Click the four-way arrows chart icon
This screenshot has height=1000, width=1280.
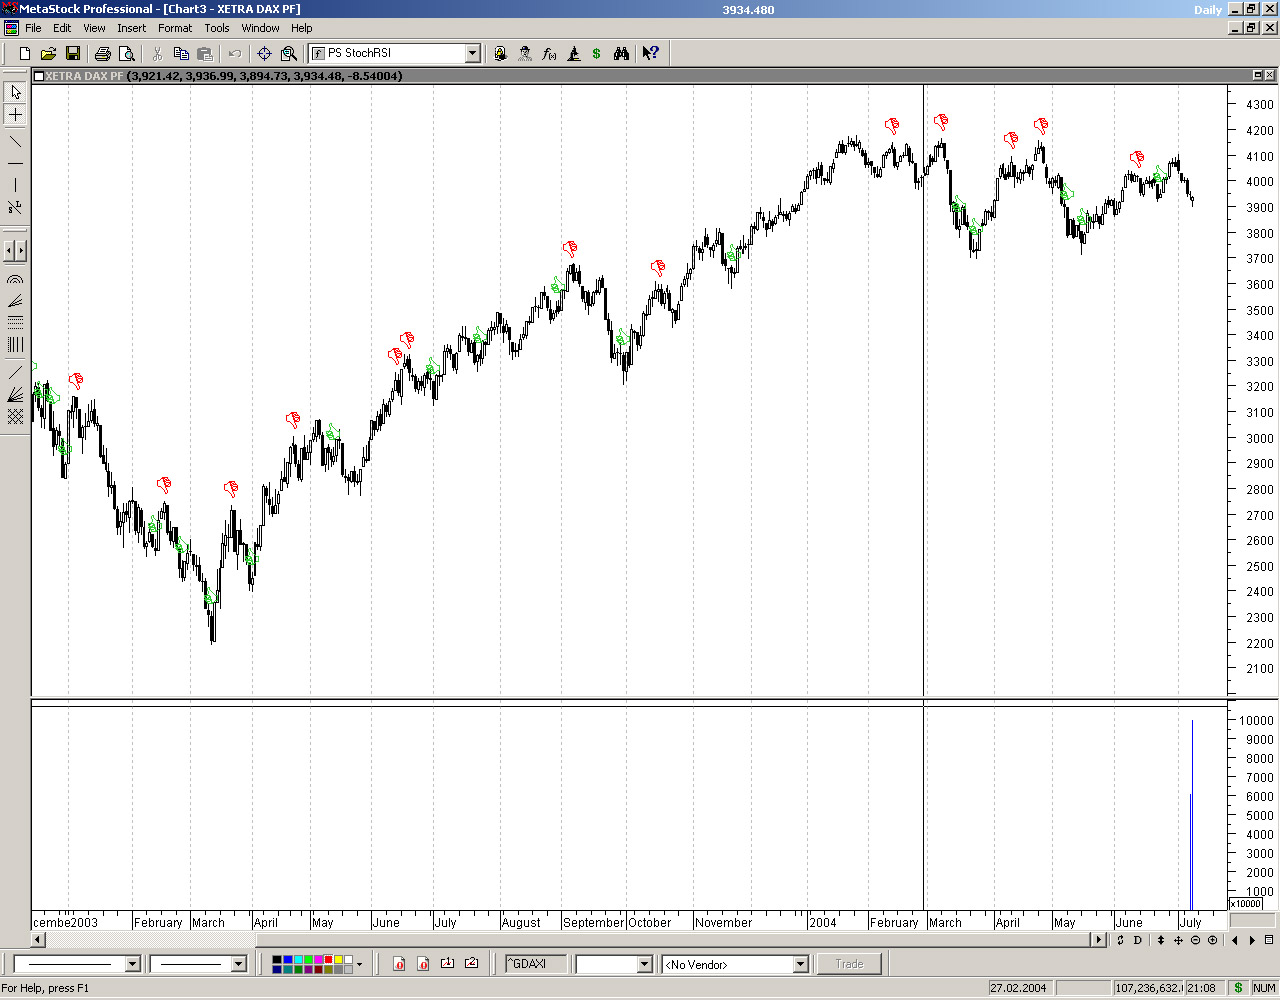(1178, 940)
